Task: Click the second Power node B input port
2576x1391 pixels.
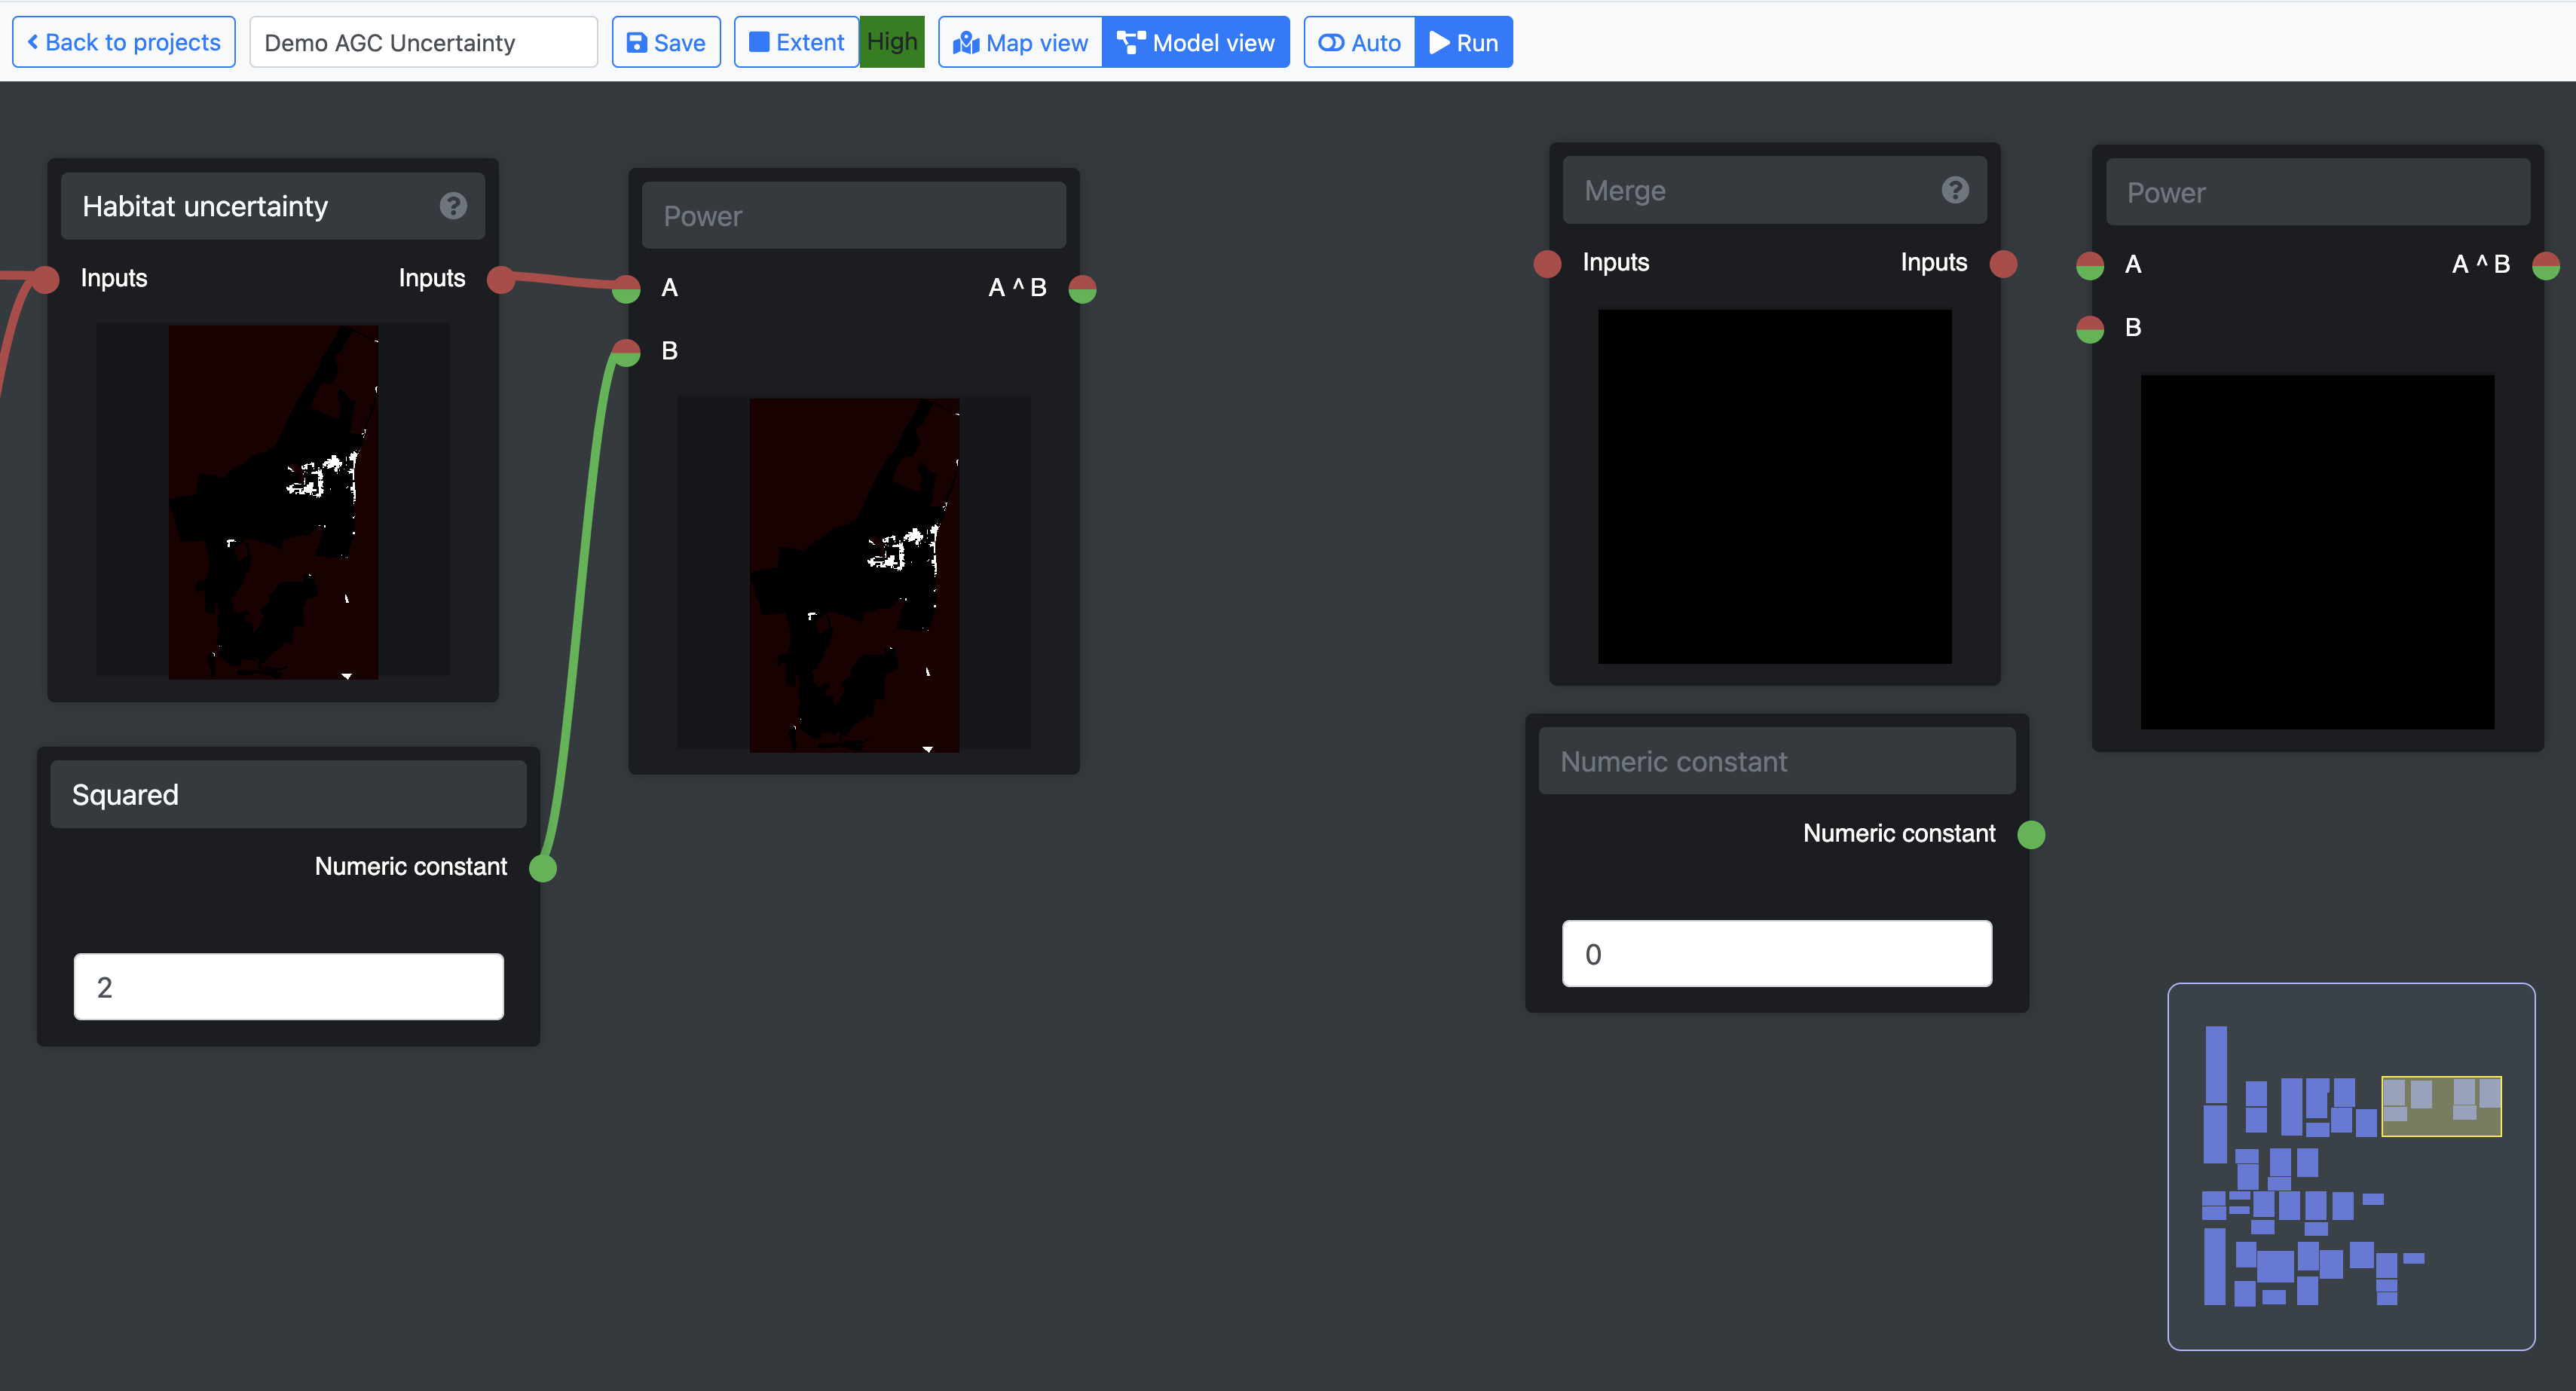Action: [2090, 328]
